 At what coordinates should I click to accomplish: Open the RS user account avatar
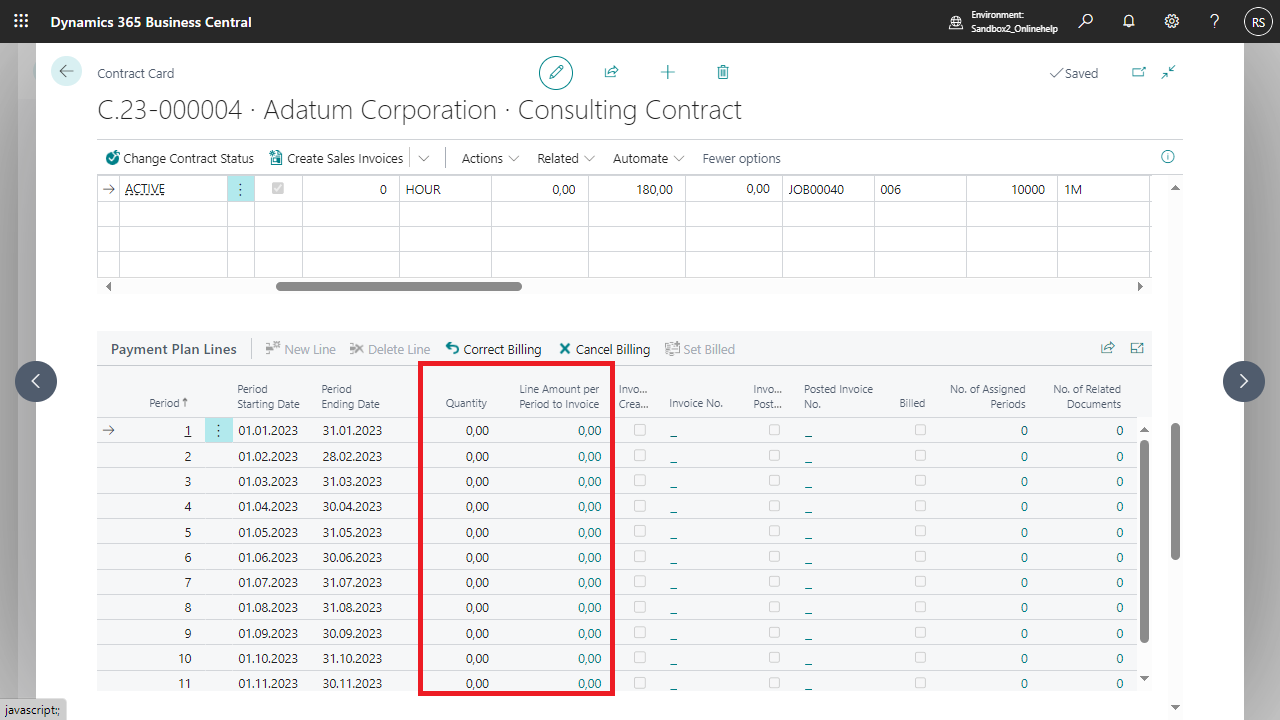point(1258,21)
